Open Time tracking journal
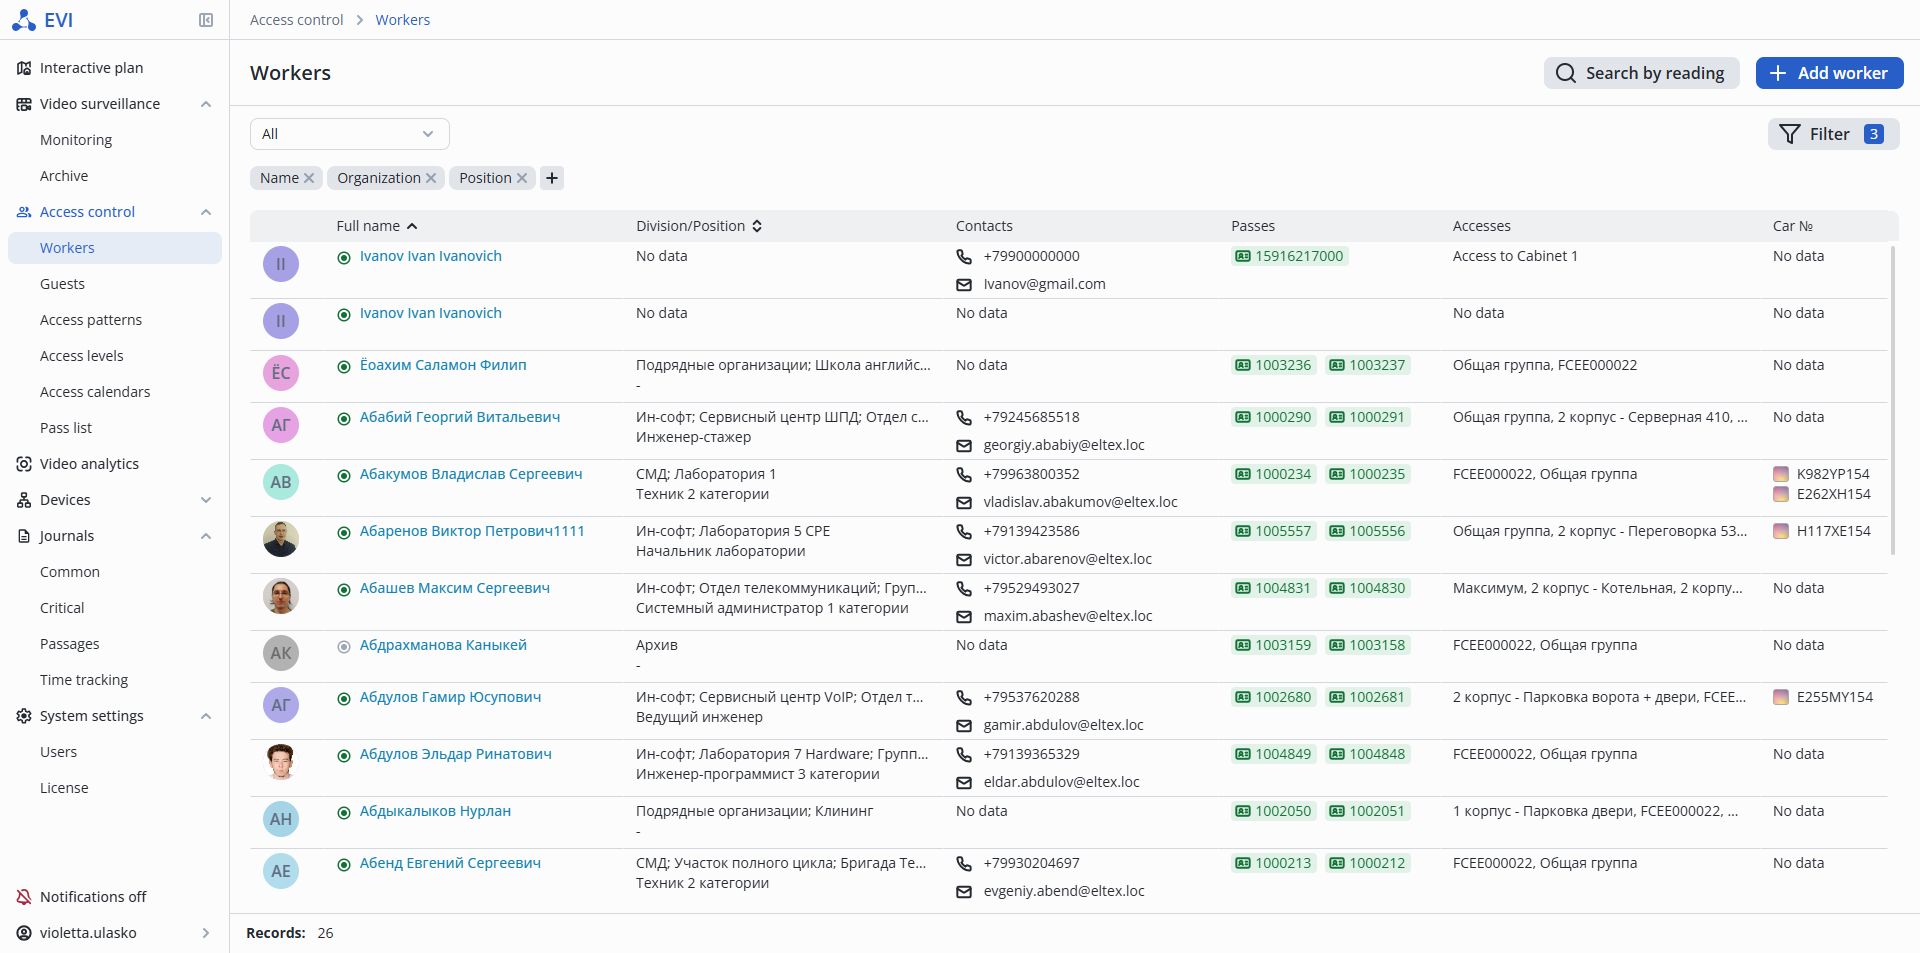This screenshot has height=953, width=1920. pyautogui.click(x=84, y=680)
